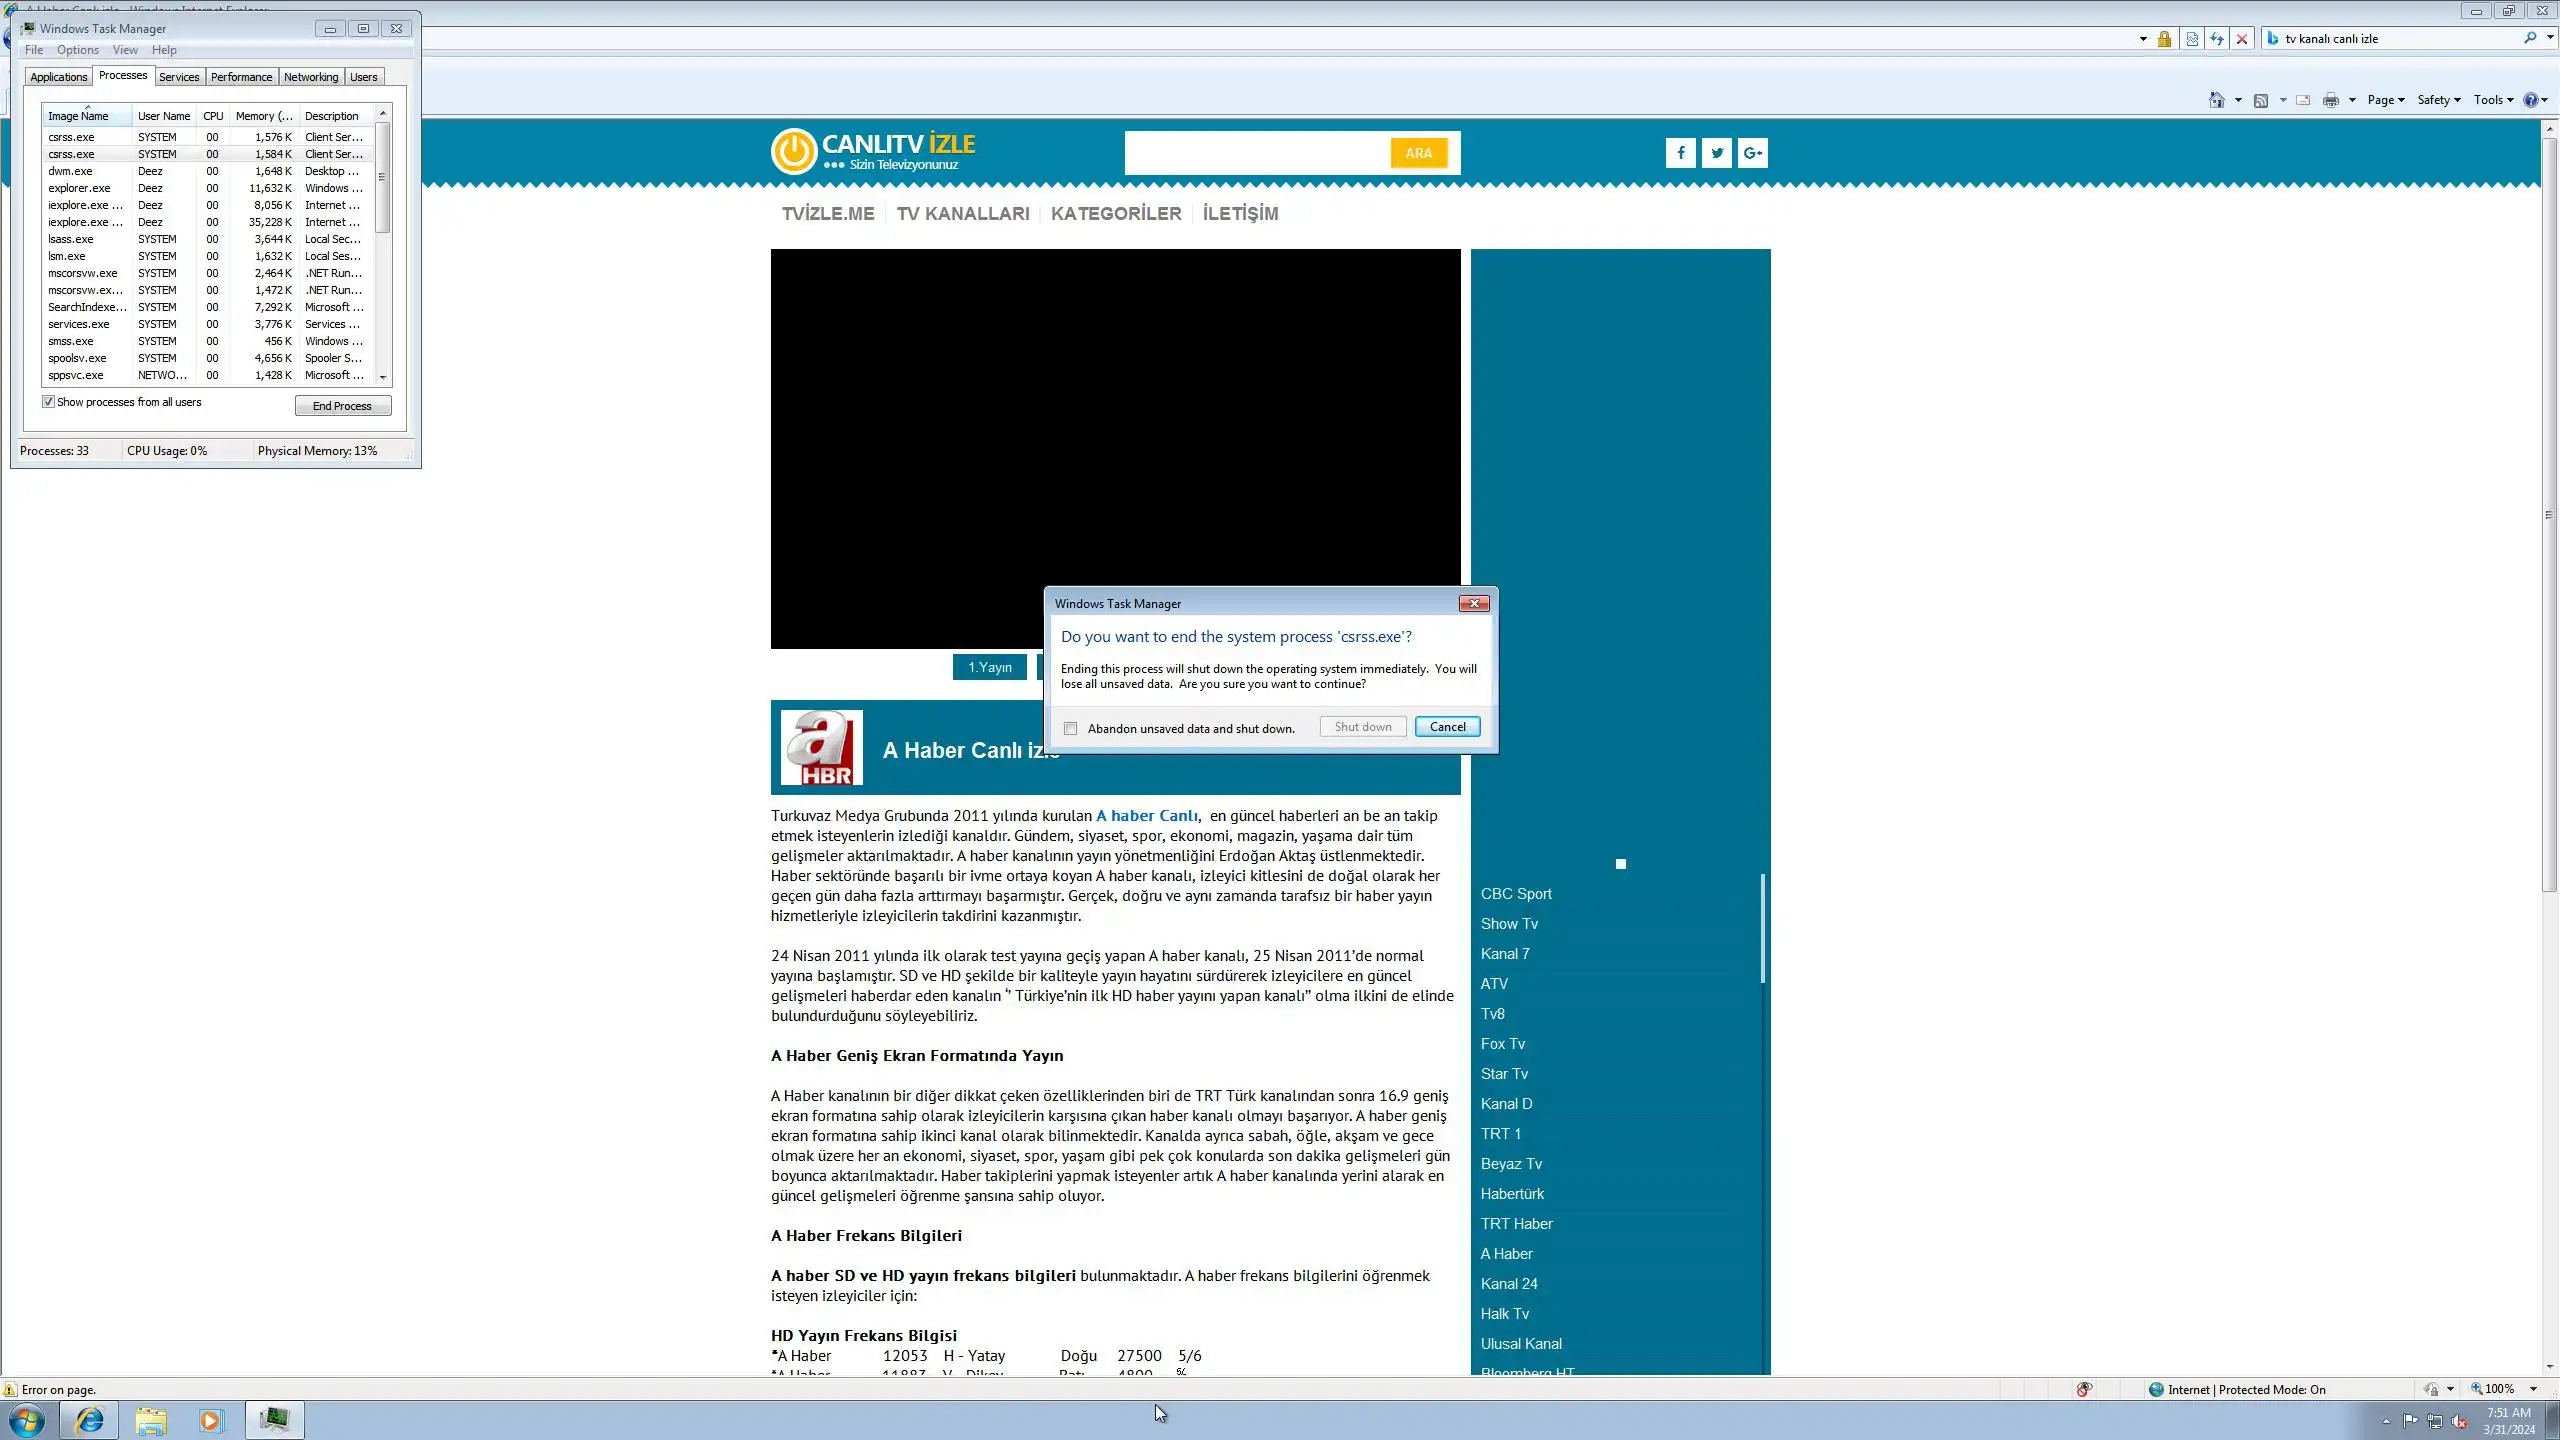Click the Home icon in command bar
The width and height of the screenshot is (2560, 1440).
coord(2217,100)
